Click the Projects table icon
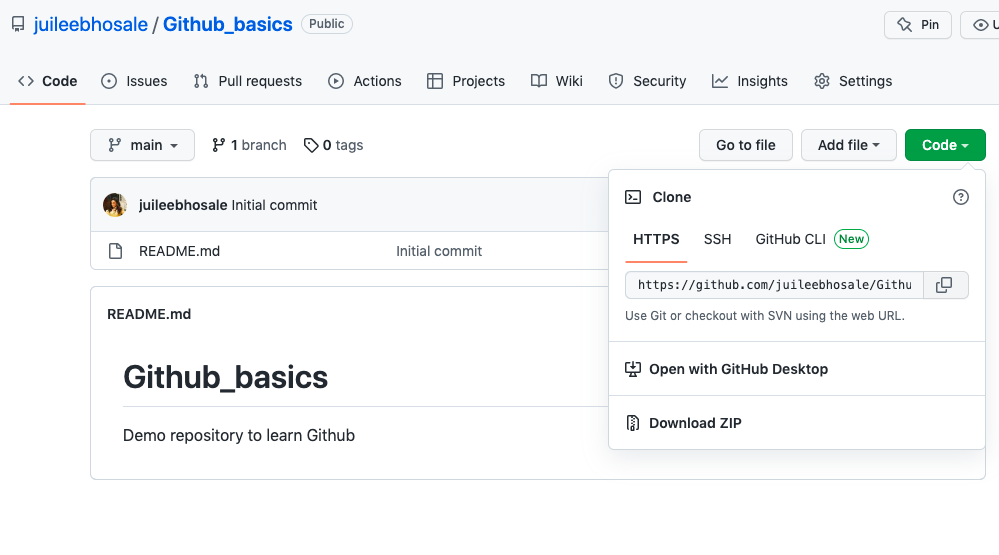The width and height of the screenshot is (999, 555). (x=435, y=82)
